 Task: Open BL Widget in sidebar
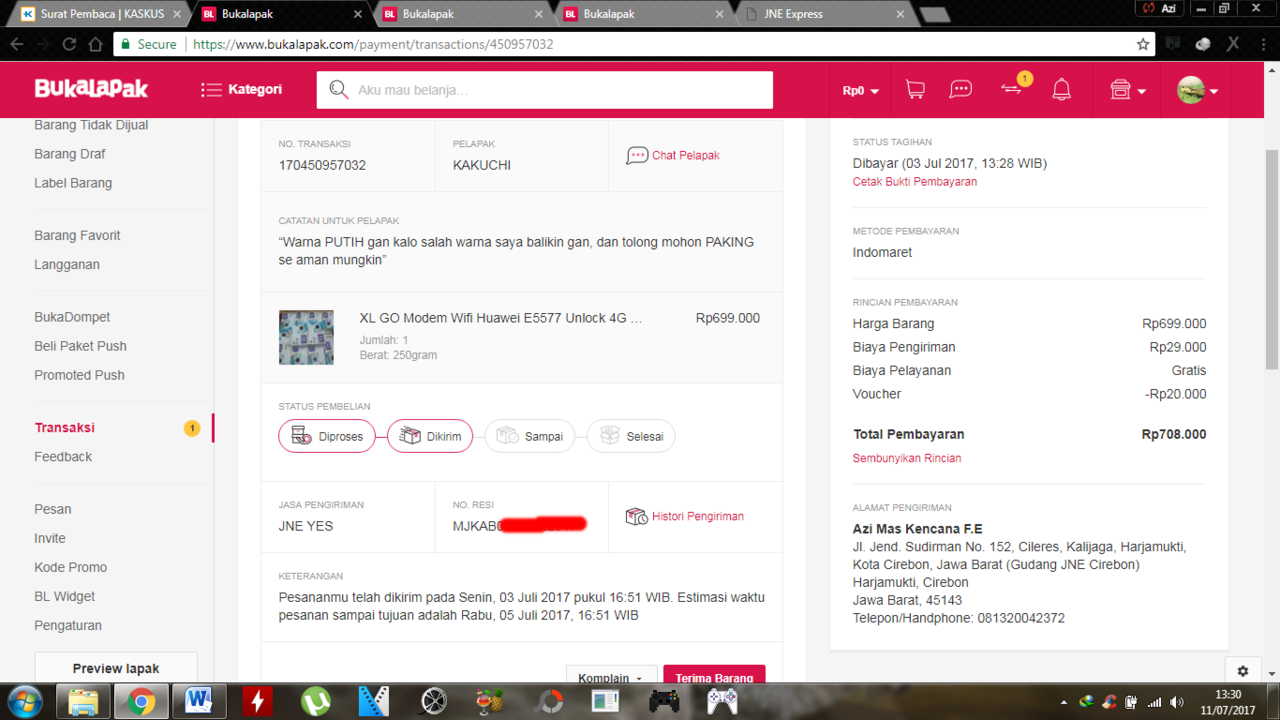pos(65,596)
